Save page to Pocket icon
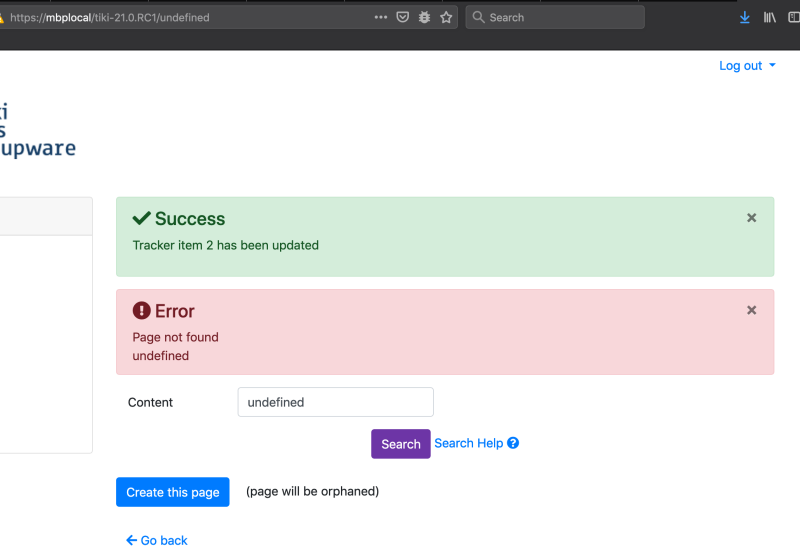The height and width of the screenshot is (558, 800). [x=403, y=17]
